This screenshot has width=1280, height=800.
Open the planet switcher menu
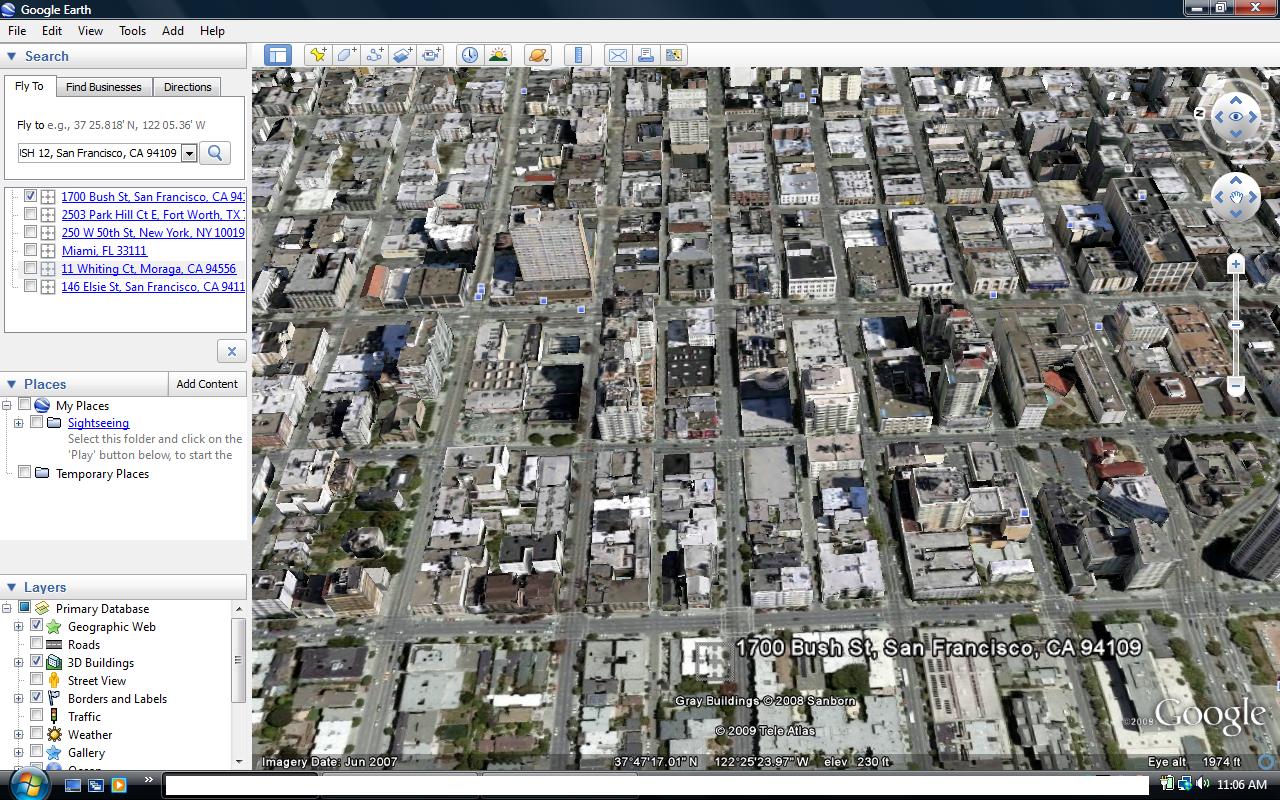(538, 55)
